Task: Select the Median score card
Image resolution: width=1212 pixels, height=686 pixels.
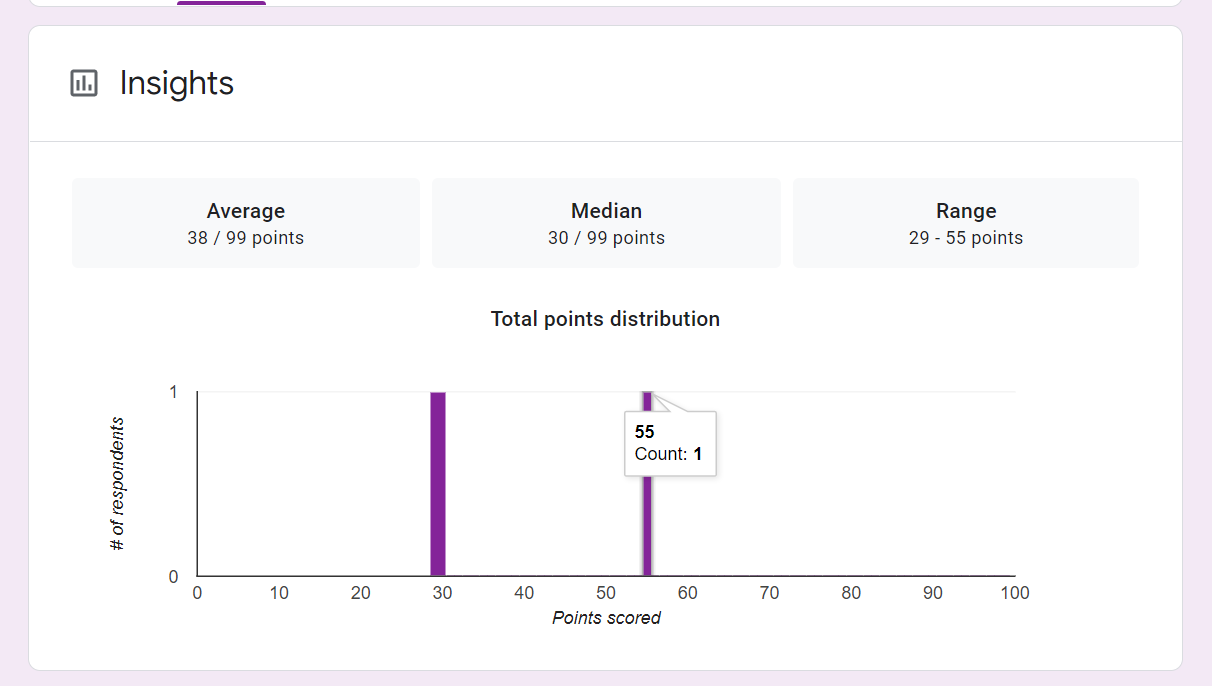Action: tap(606, 223)
